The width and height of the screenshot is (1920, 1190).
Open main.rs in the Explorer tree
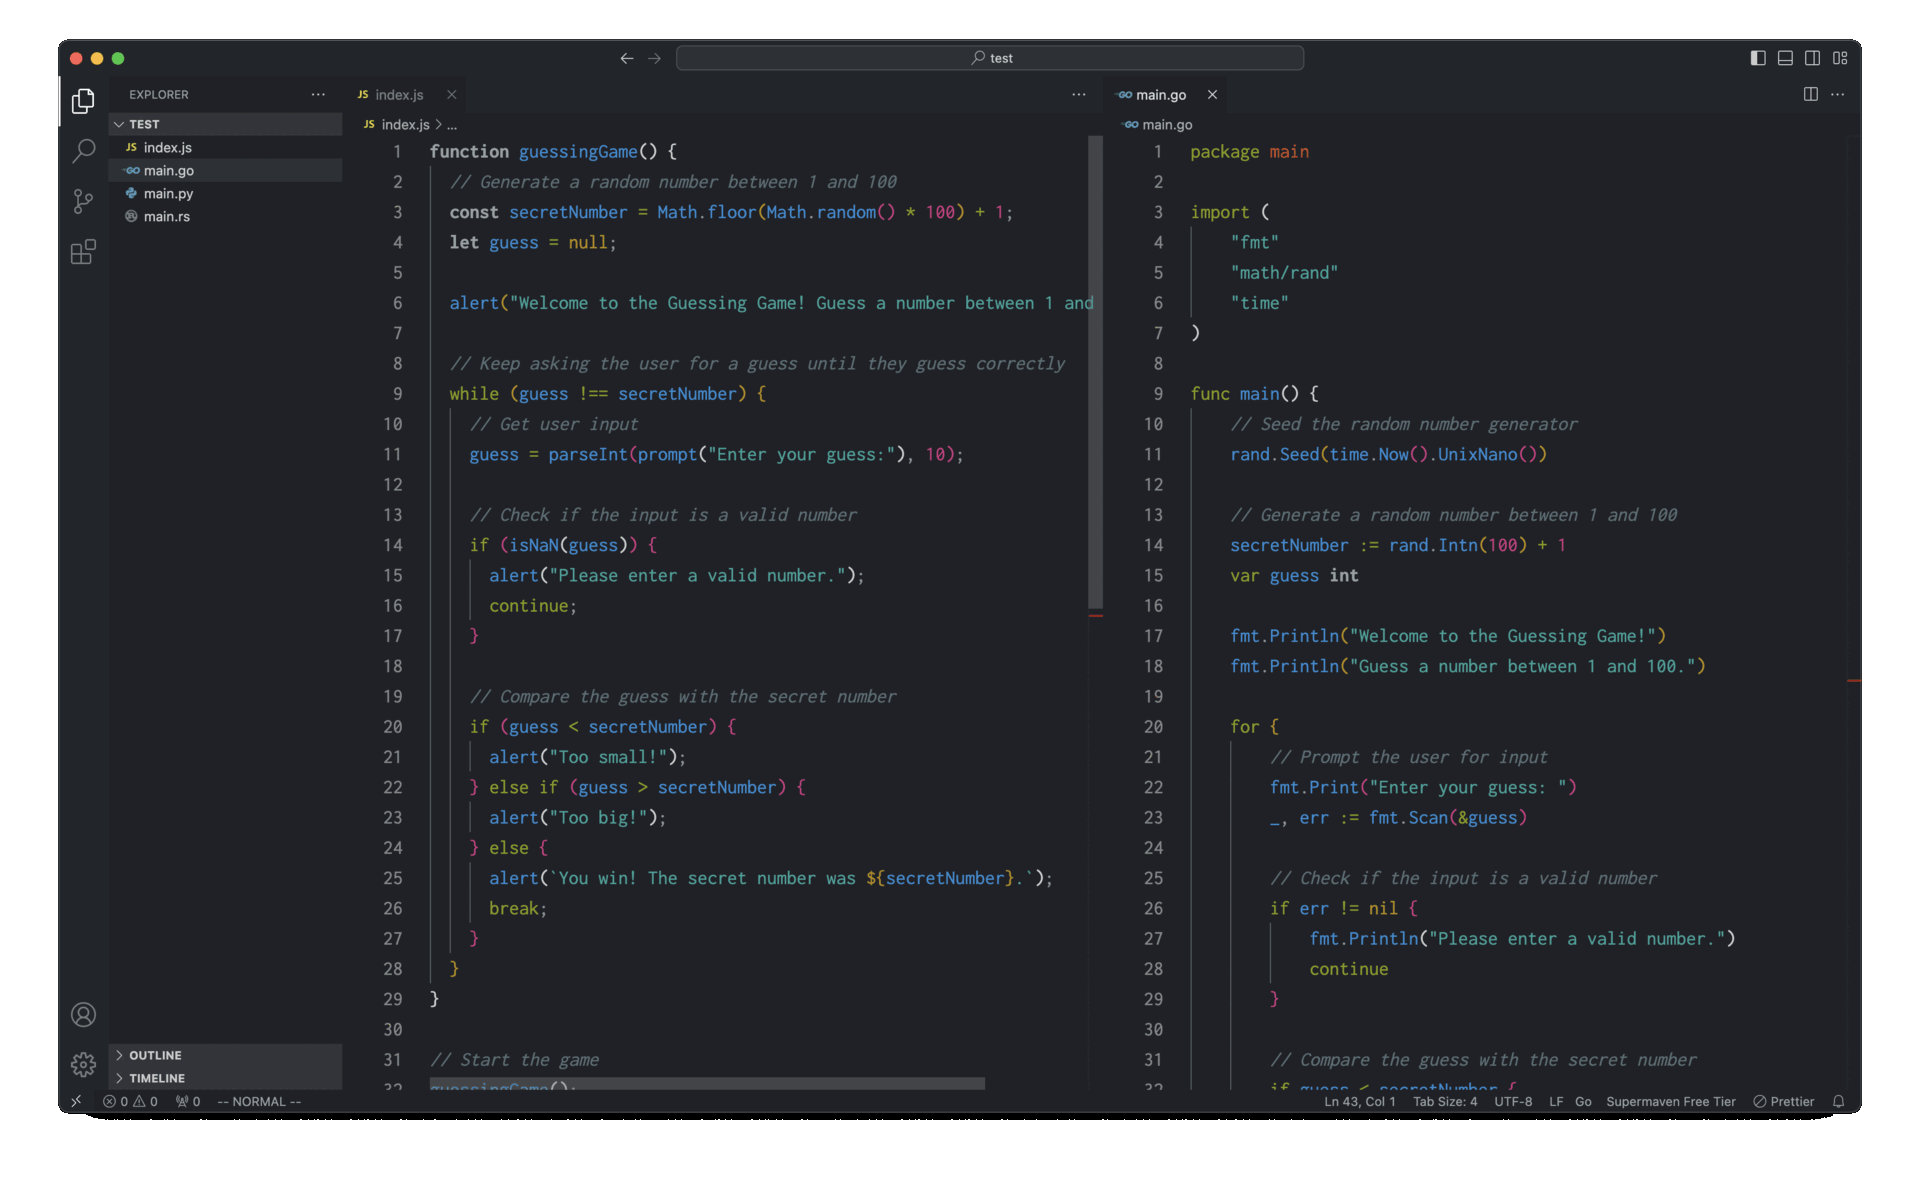225,216
